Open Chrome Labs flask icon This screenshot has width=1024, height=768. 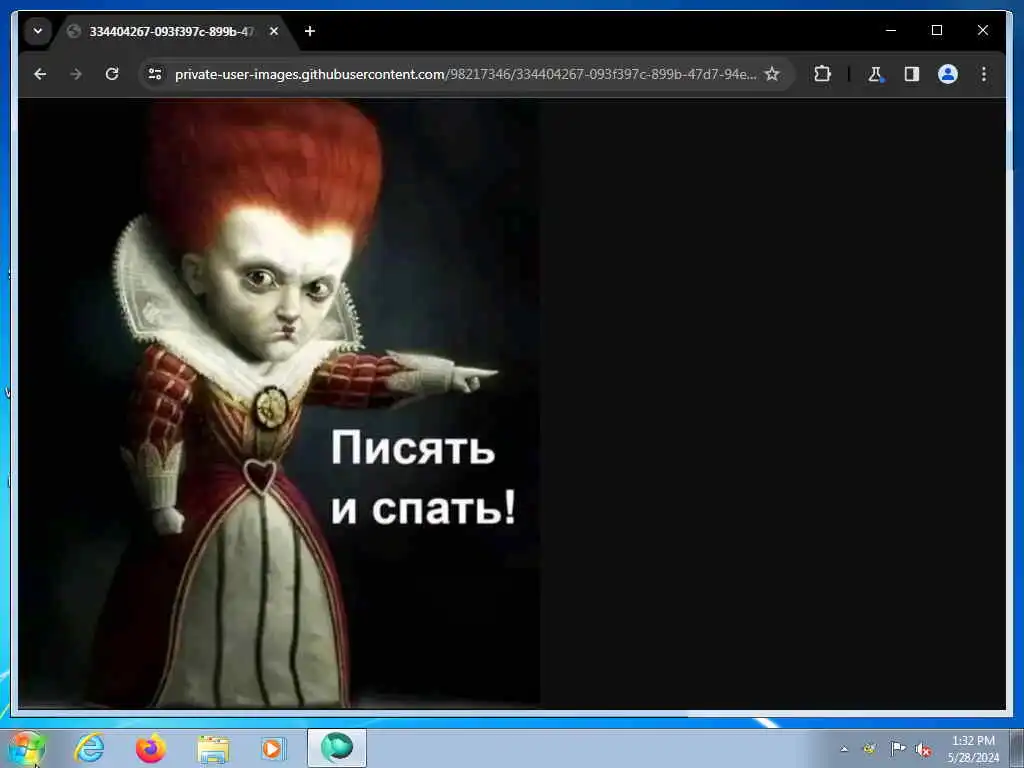click(876, 74)
